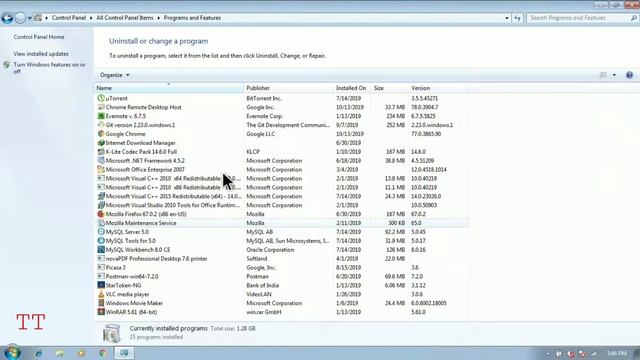This screenshot has height=360, width=640.
Task: Click the WinRAR 5.61 icon
Action: (x=101, y=312)
